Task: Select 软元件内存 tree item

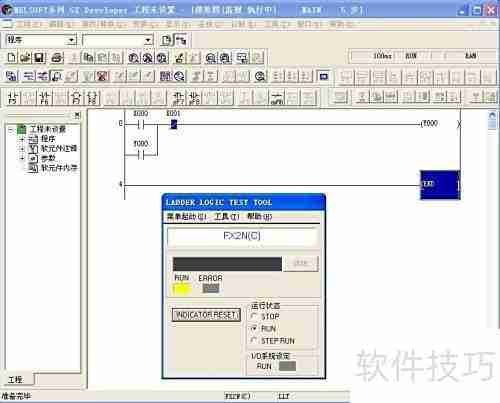Action: [59, 168]
